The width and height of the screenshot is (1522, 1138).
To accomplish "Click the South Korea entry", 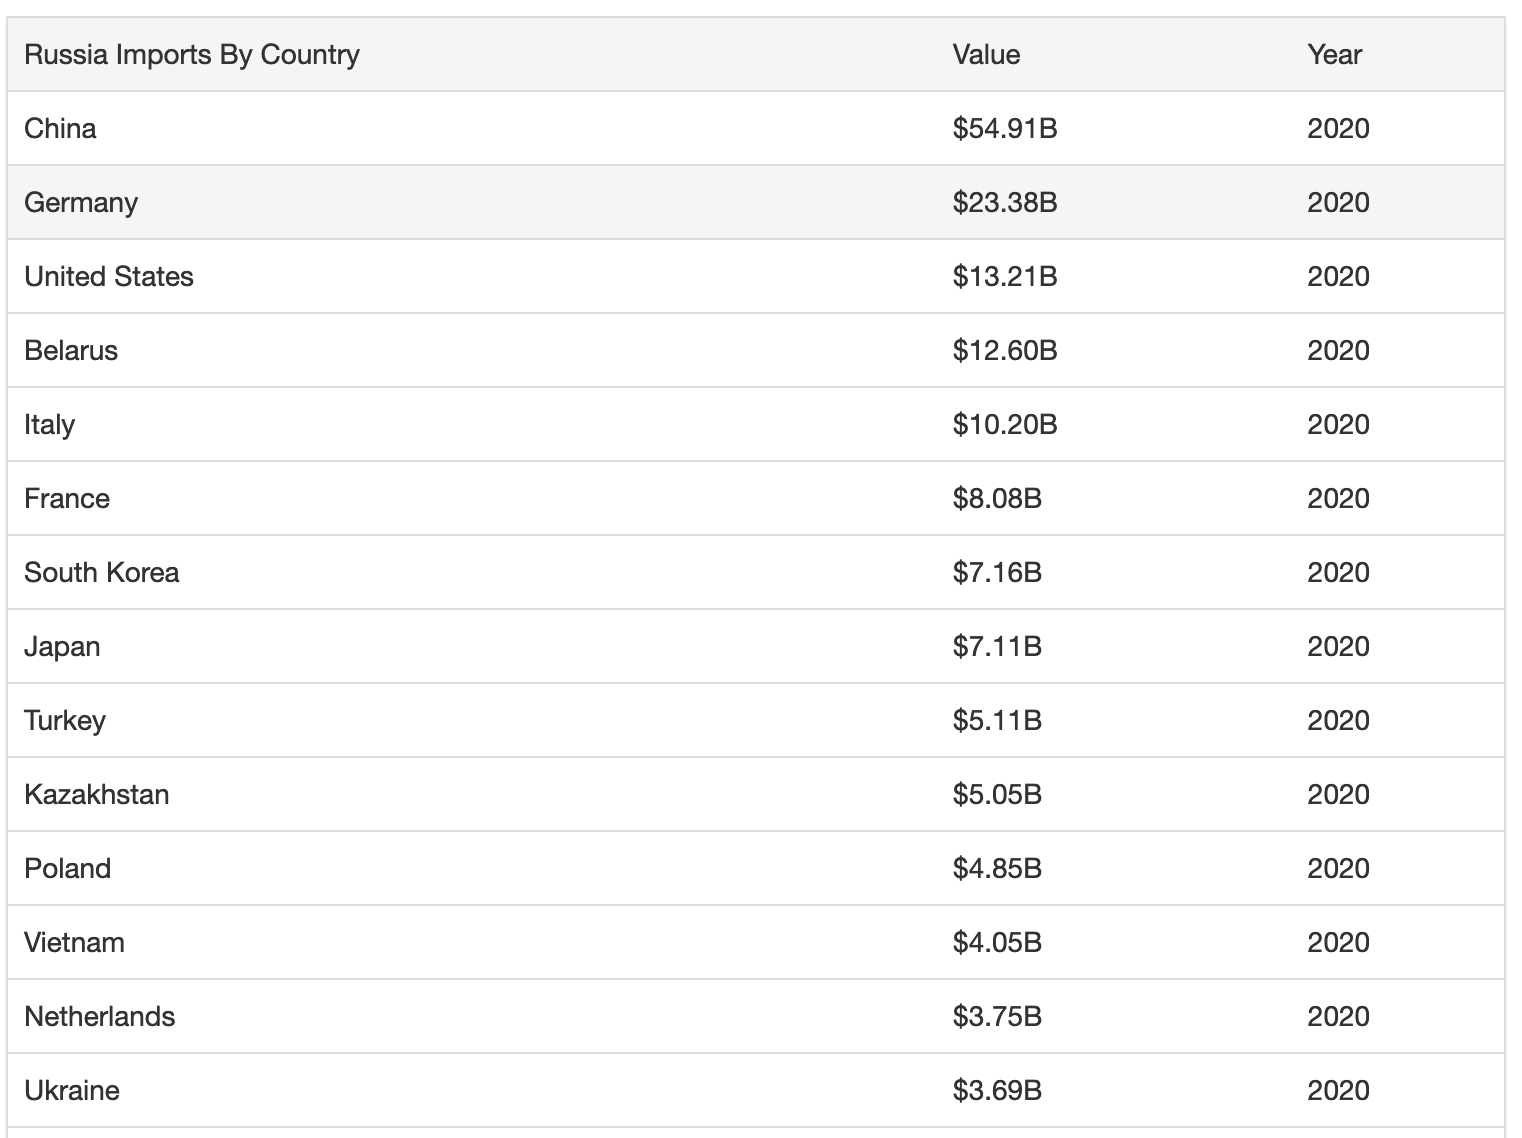I will point(102,573).
